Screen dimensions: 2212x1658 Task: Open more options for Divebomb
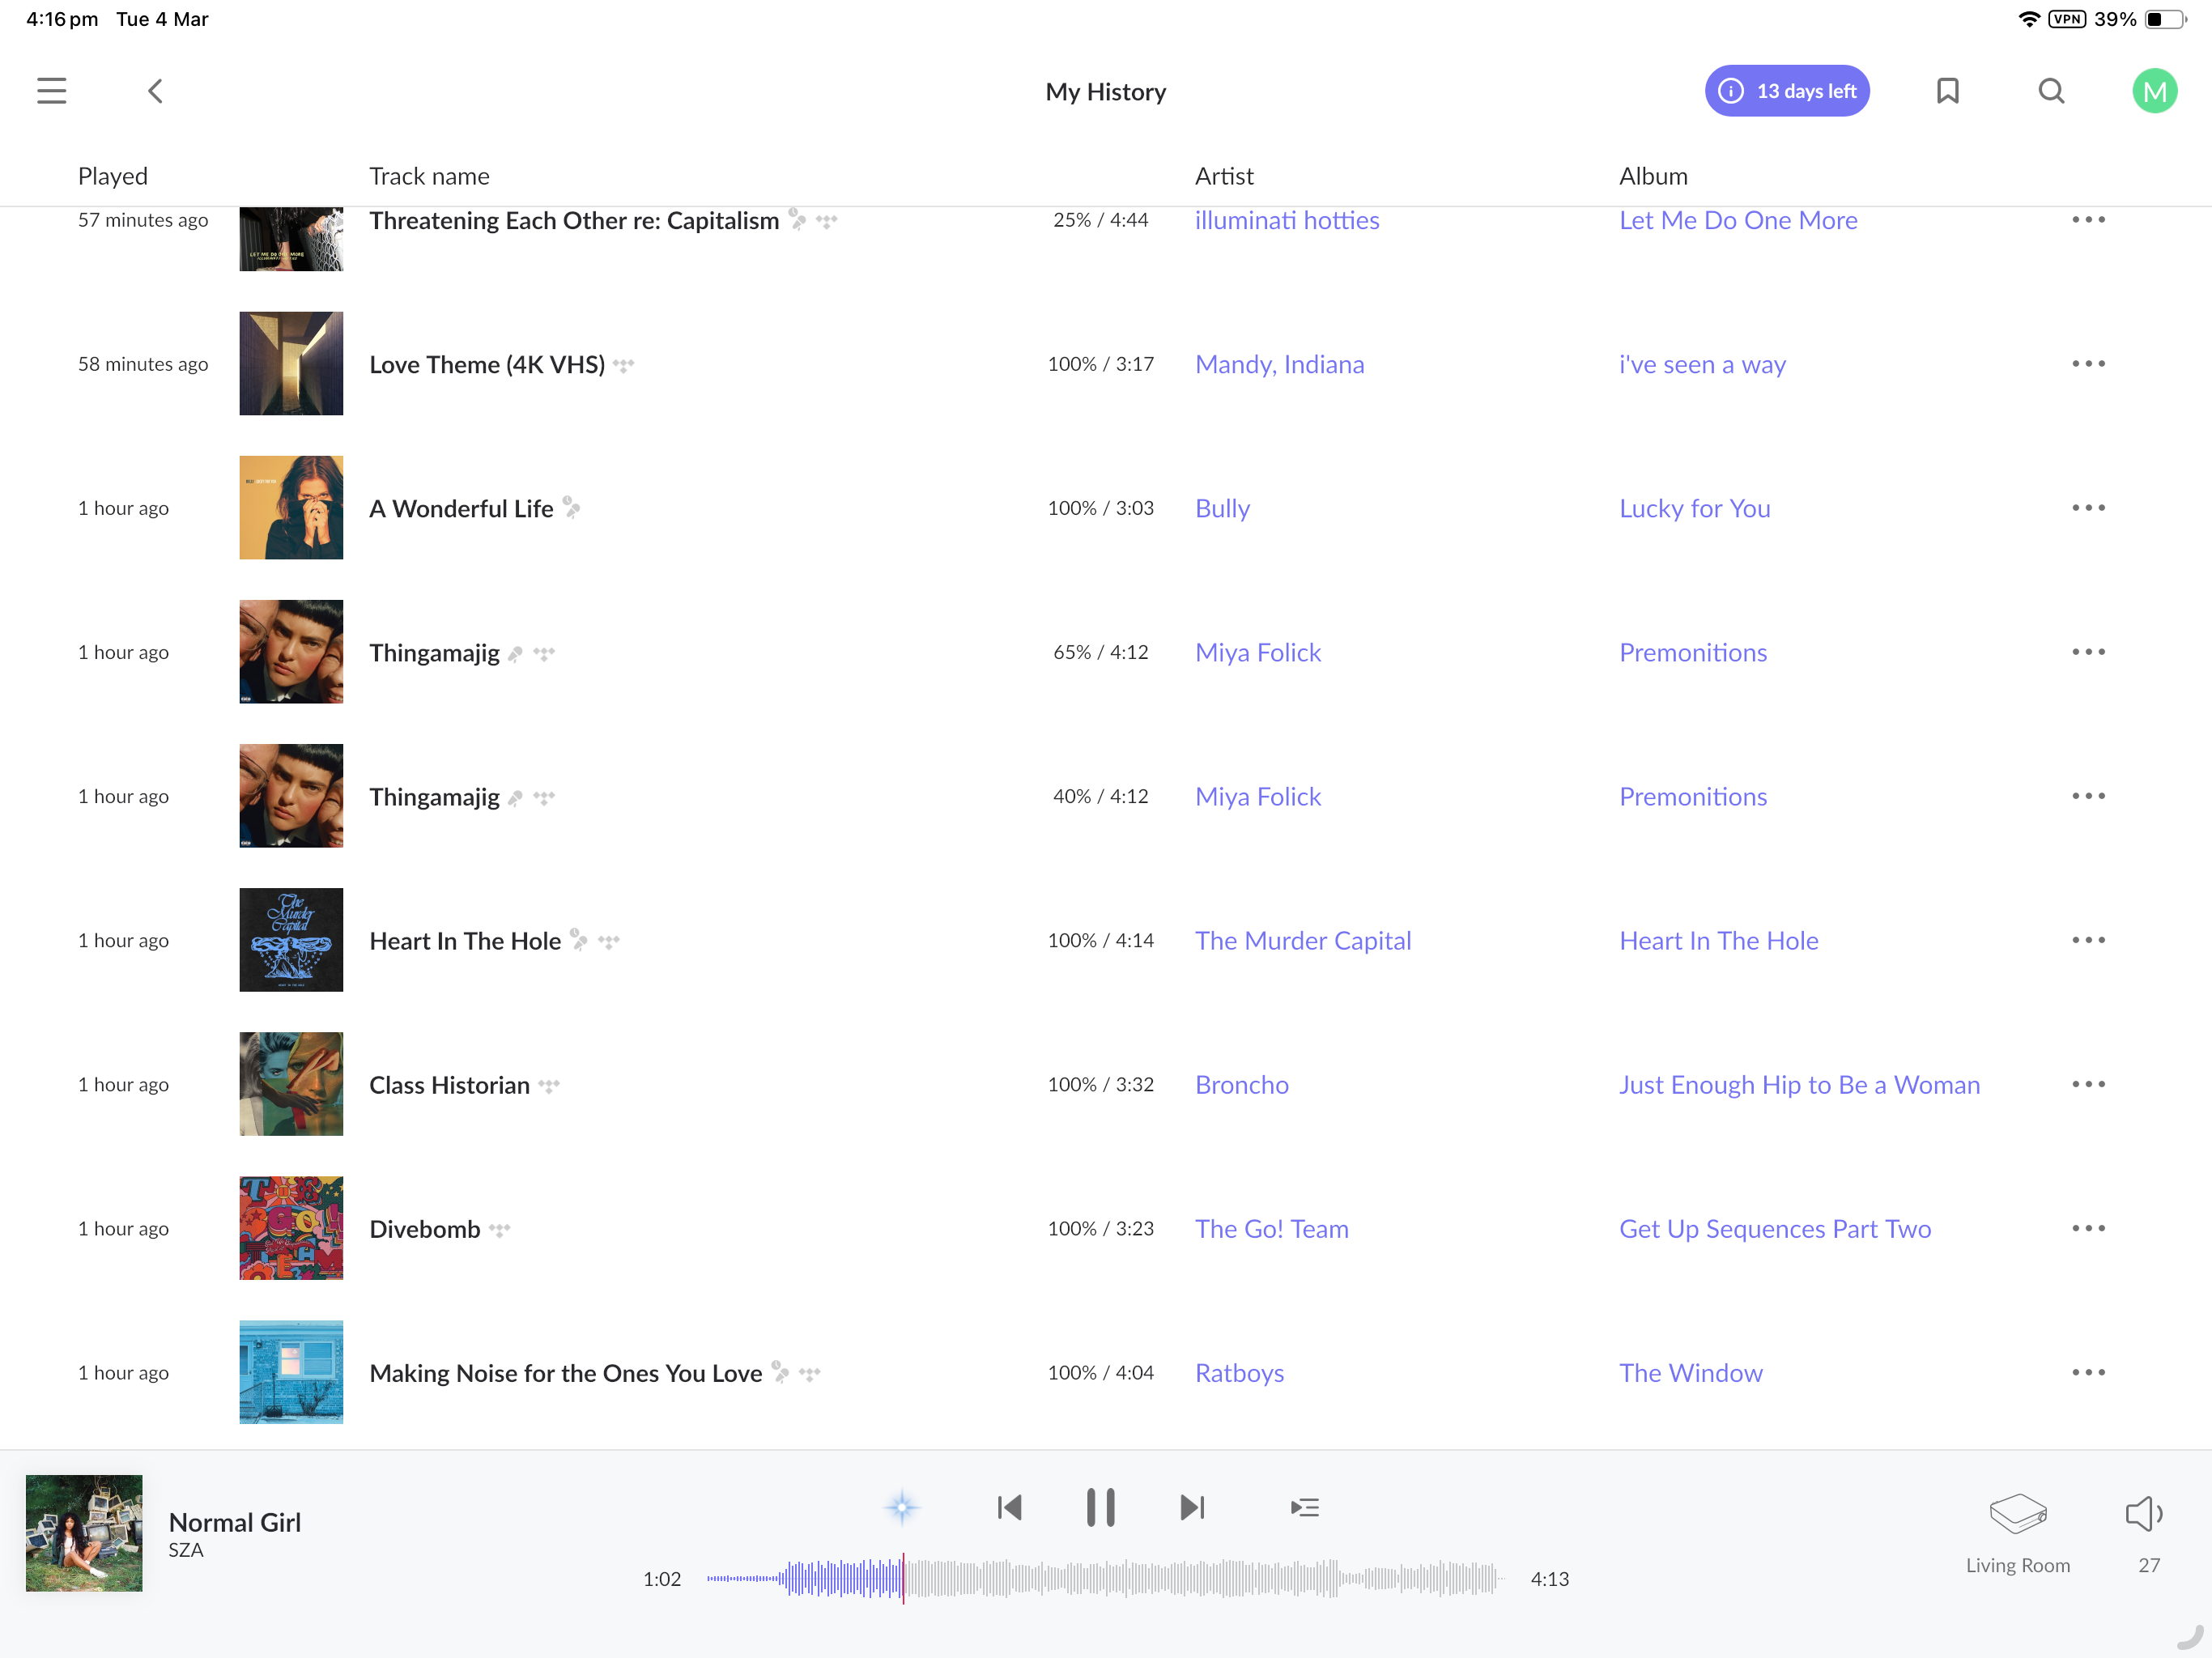tap(2088, 1228)
